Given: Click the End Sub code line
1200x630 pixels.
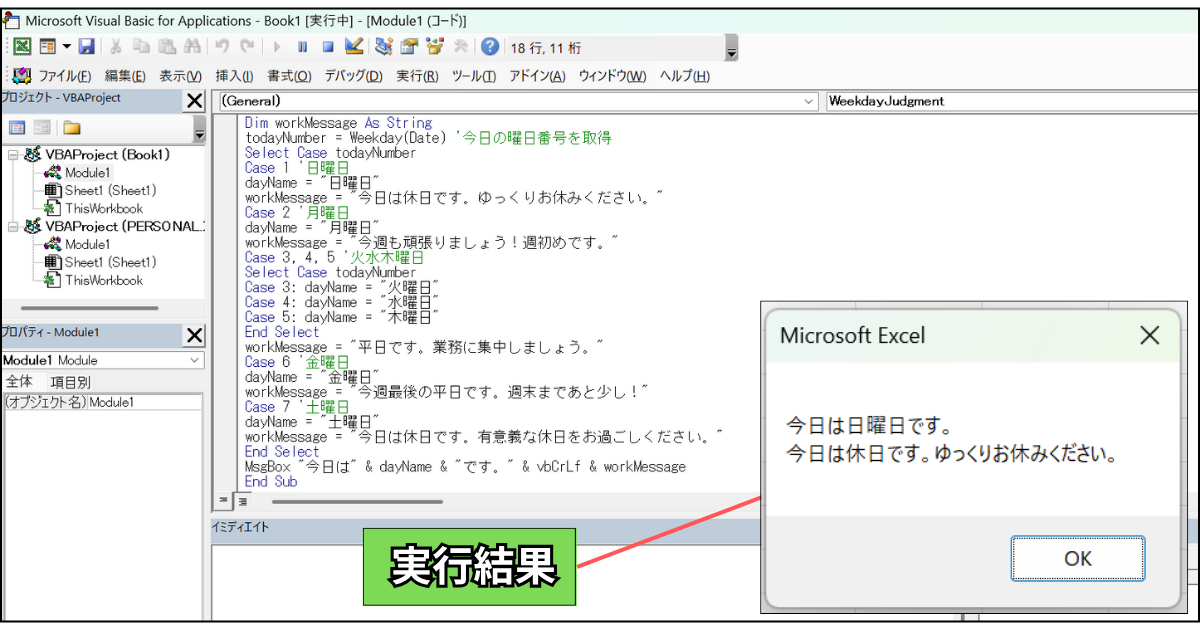Looking at the screenshot, I should pos(271,482).
